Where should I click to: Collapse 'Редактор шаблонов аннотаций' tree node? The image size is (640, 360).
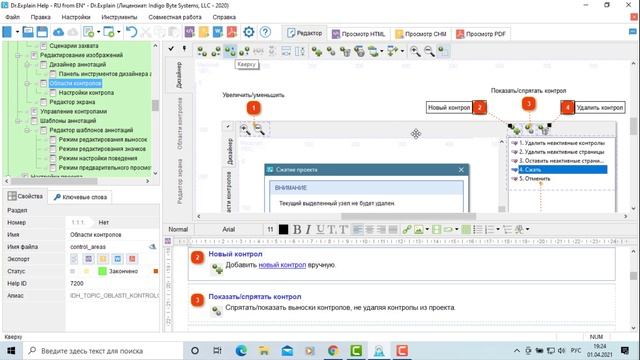(x=27, y=130)
